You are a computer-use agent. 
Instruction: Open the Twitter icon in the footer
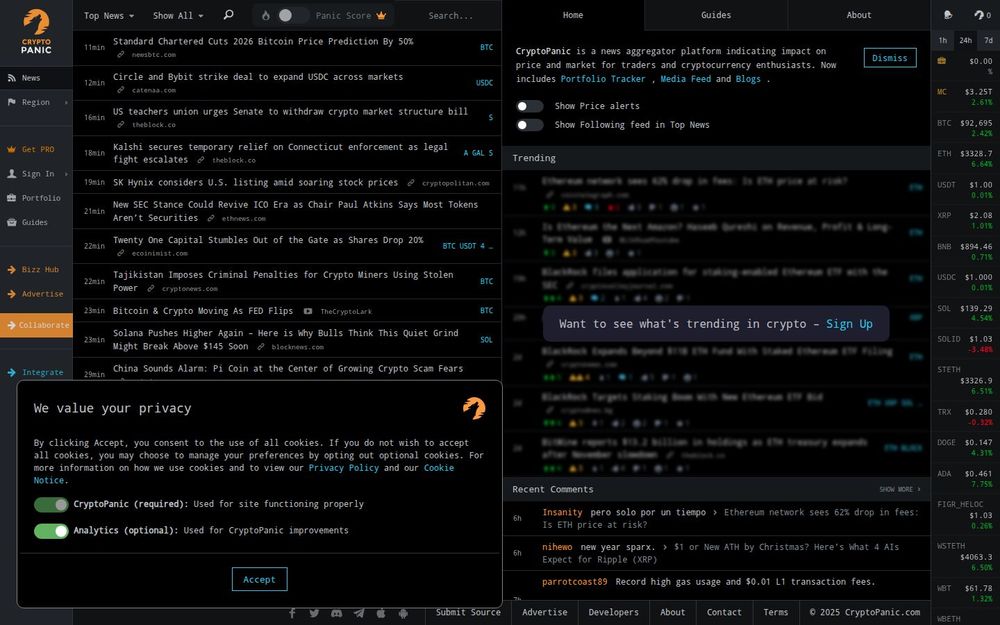[314, 613]
